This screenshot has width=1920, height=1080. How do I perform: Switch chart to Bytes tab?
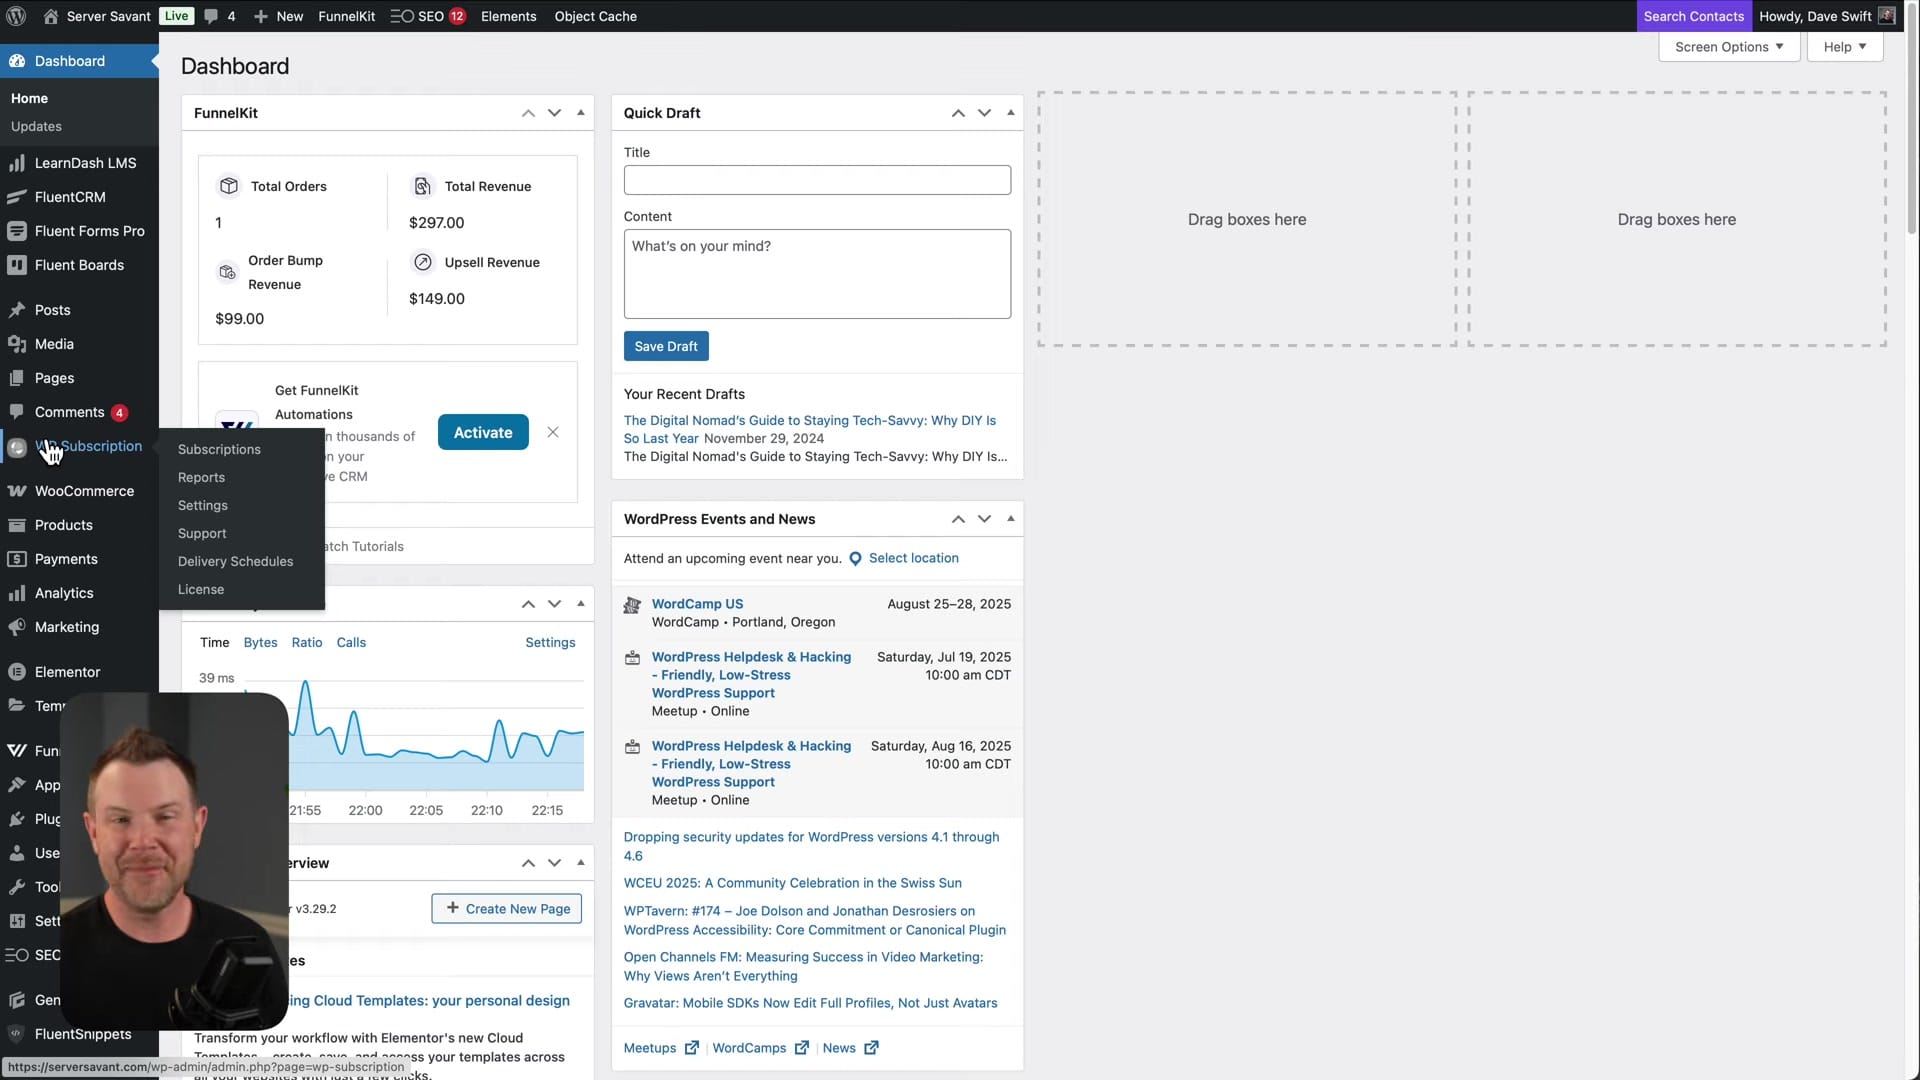click(260, 642)
